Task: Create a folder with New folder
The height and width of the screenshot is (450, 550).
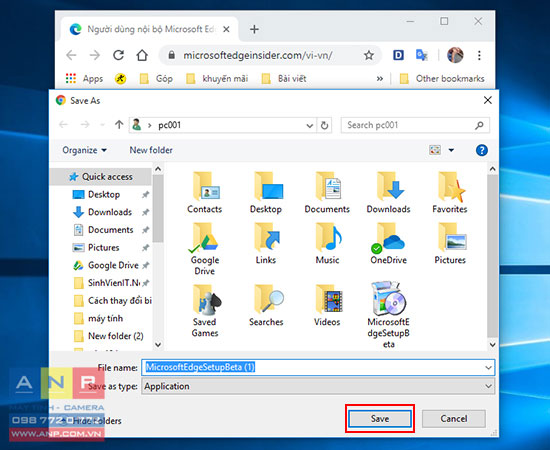Action: 151,150
